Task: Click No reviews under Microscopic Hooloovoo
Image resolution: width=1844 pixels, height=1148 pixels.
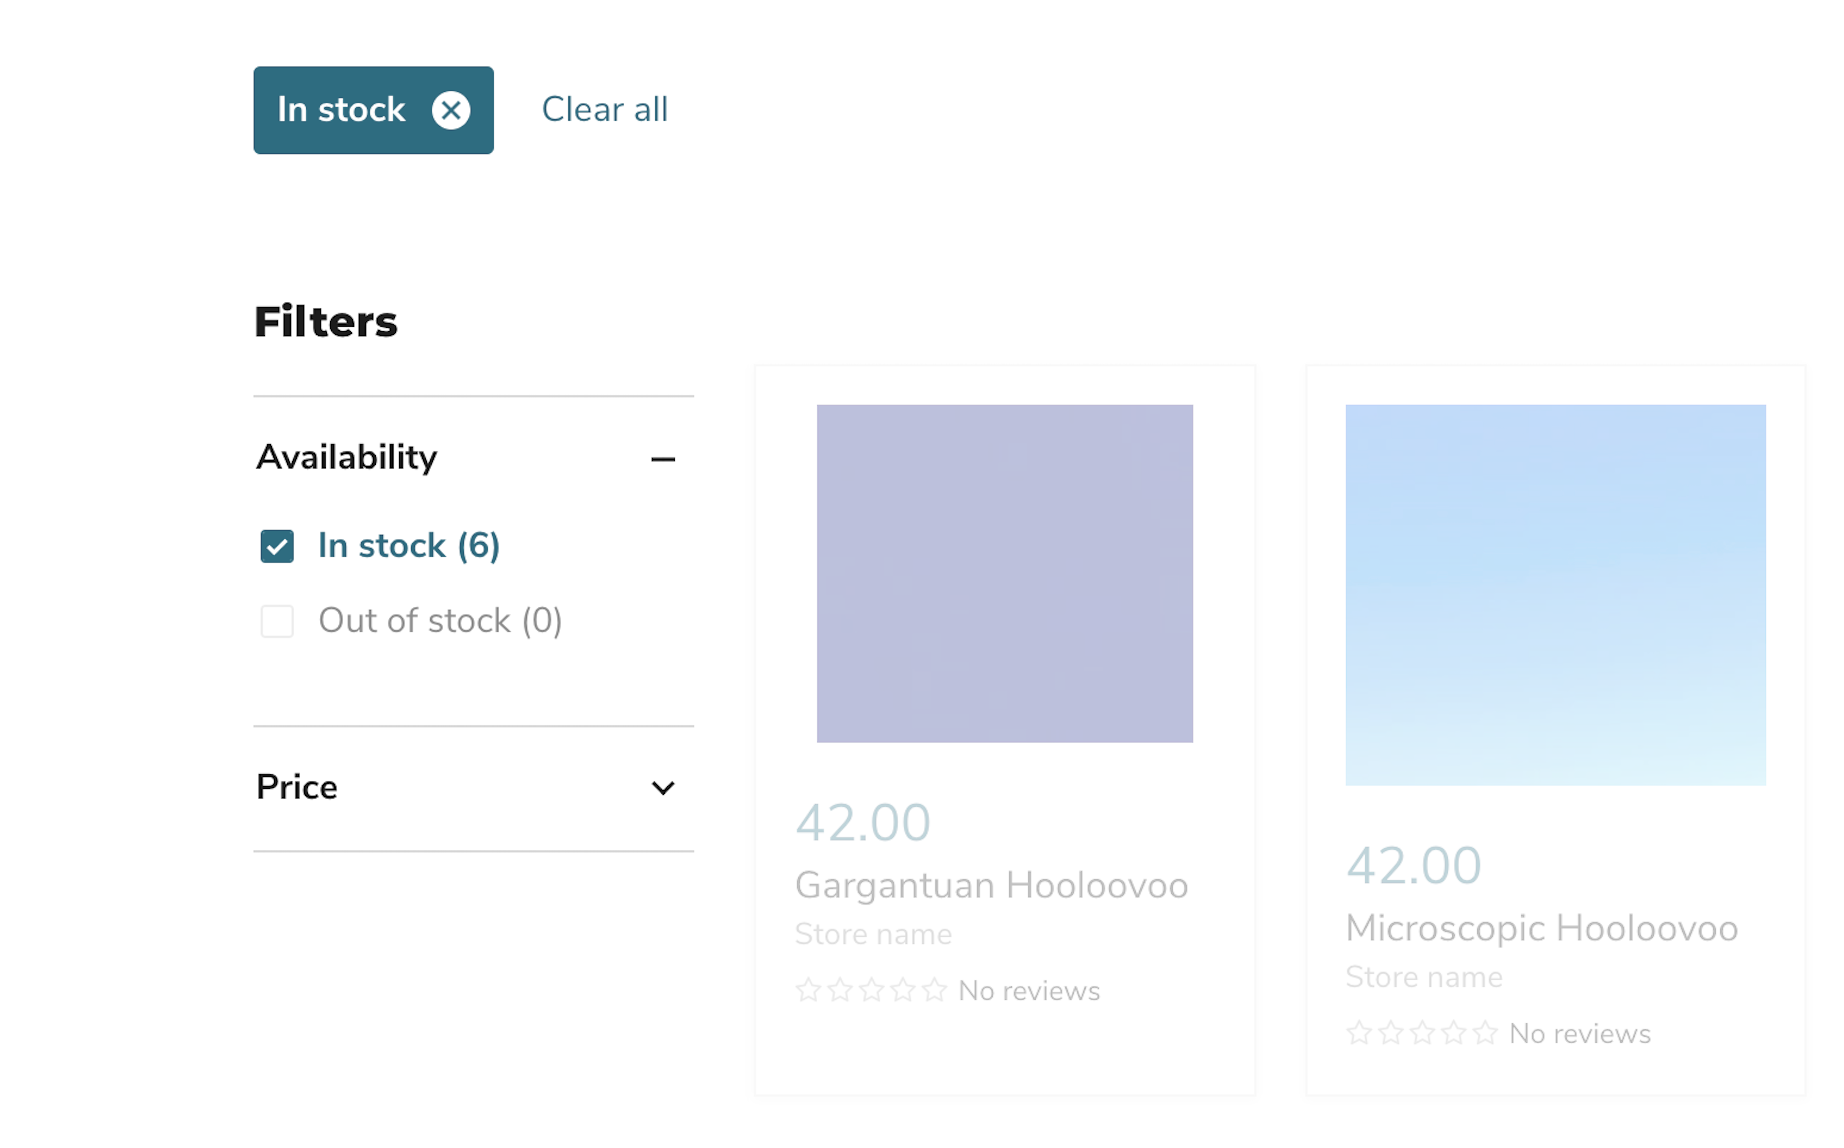Action: coord(1580,1034)
